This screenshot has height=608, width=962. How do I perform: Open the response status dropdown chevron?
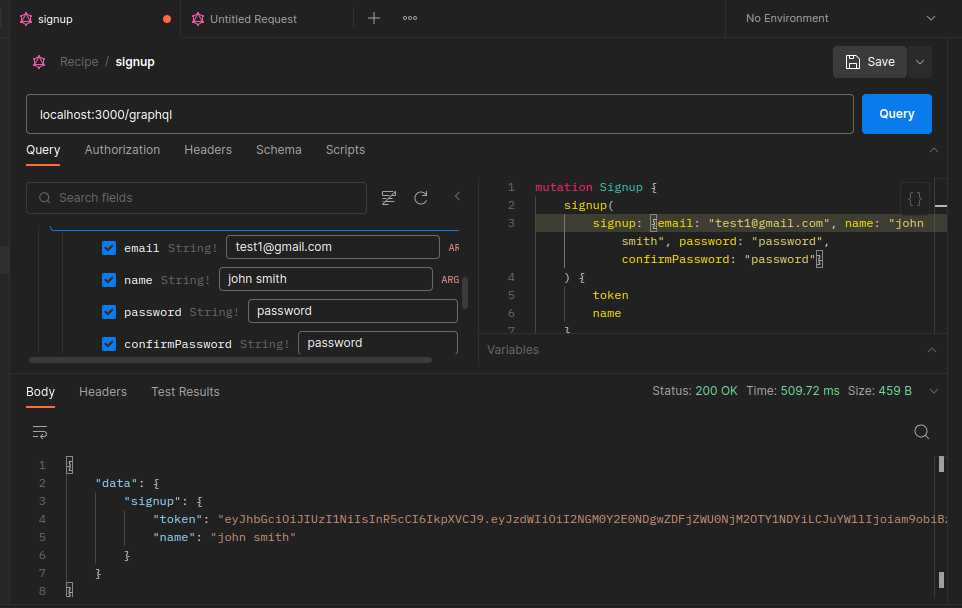pos(934,391)
